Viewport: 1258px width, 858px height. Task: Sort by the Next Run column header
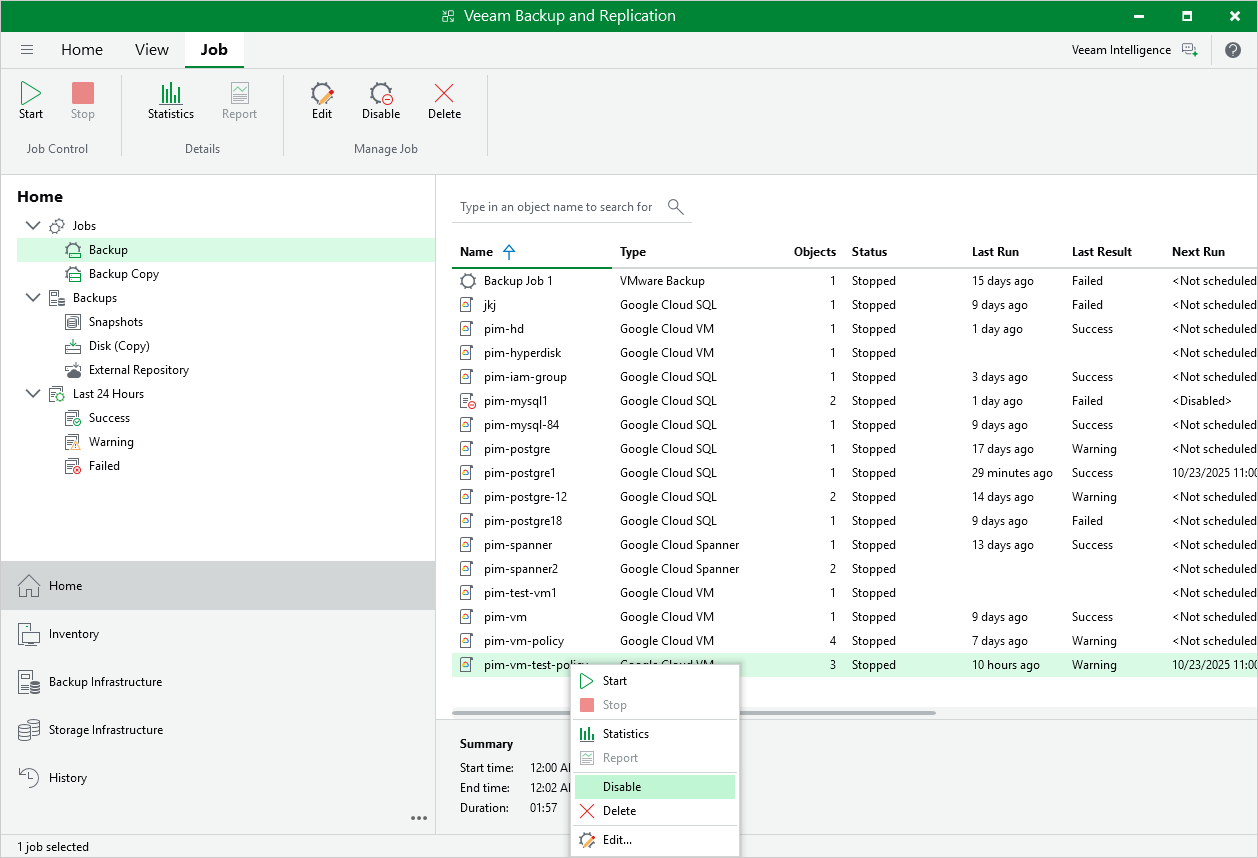[1198, 252]
